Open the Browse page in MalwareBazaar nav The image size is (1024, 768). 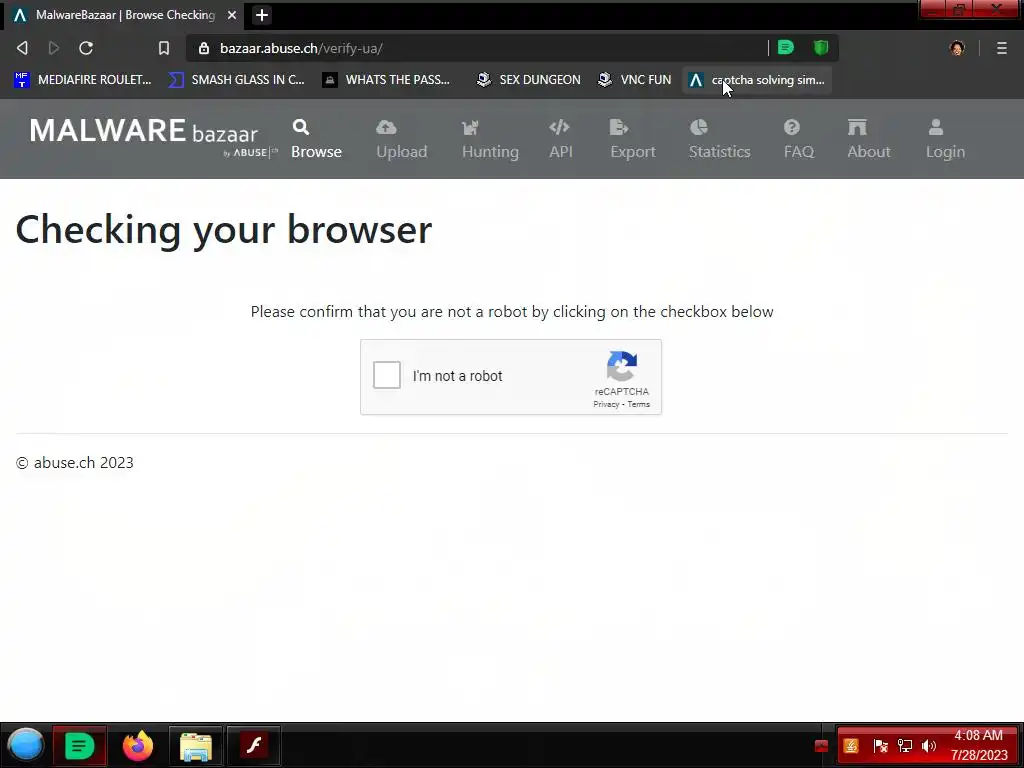(x=316, y=139)
